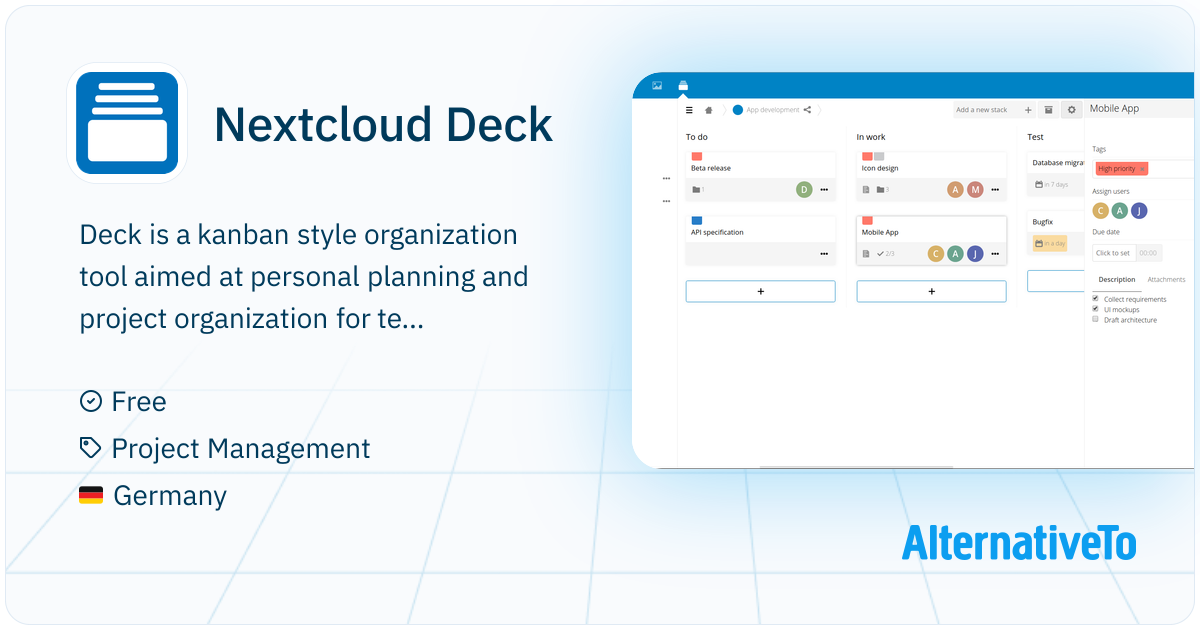Go to the home breadcrumb icon
Image resolution: width=1200 pixels, height=630 pixels.
click(709, 110)
